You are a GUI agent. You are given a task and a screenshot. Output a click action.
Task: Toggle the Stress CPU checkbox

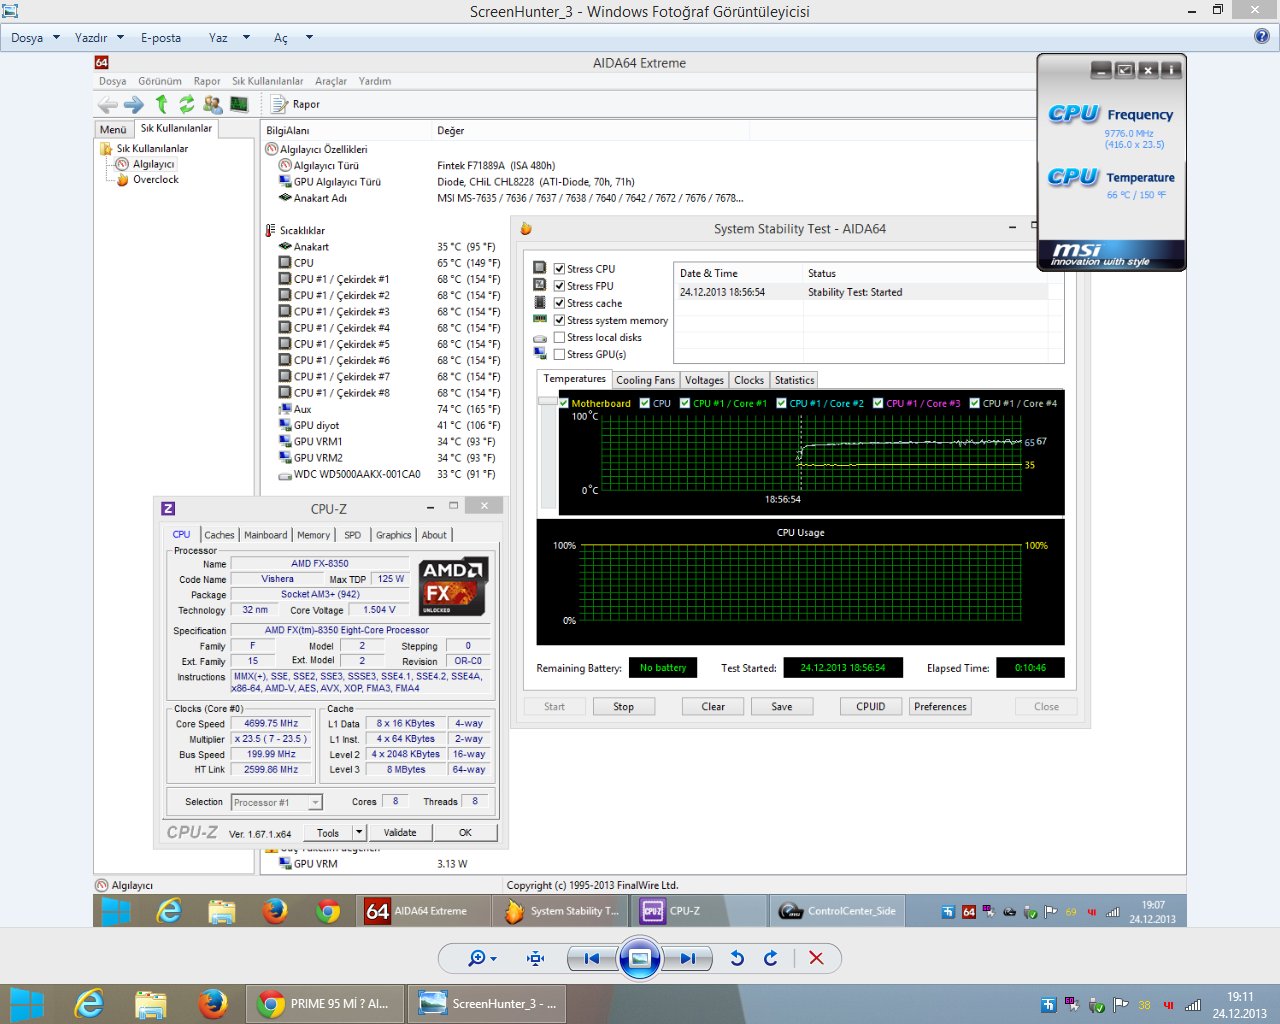tap(560, 269)
